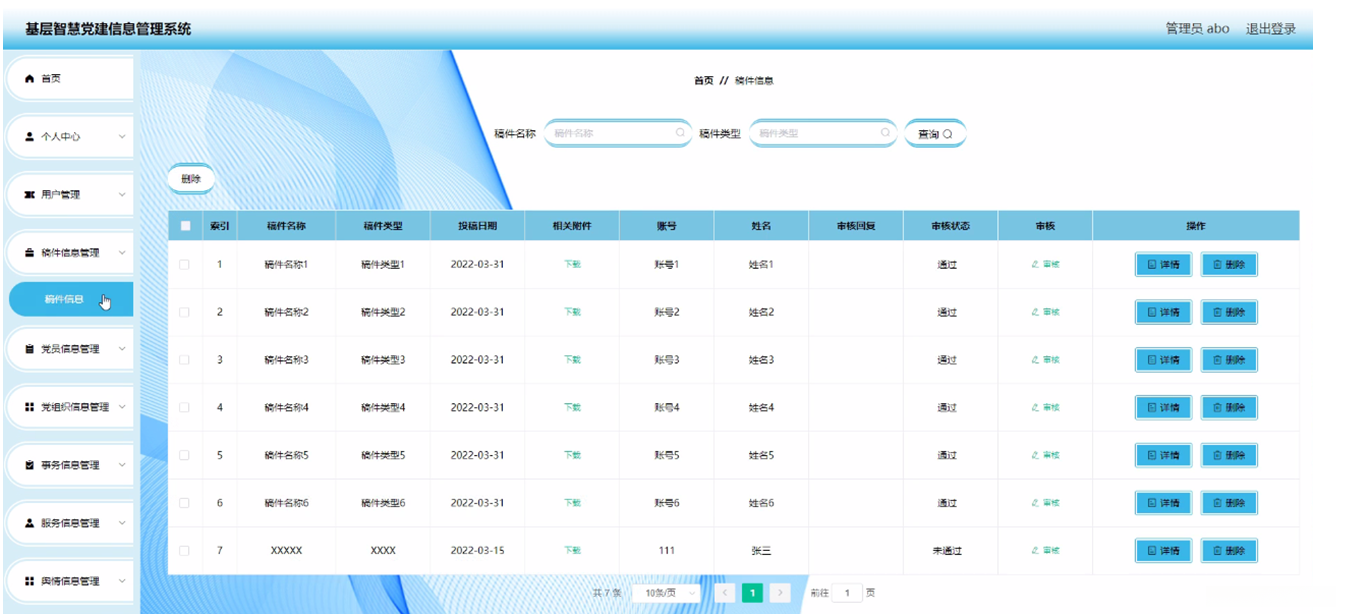
Task: Click the 前往 page number input field
Action: [847, 593]
